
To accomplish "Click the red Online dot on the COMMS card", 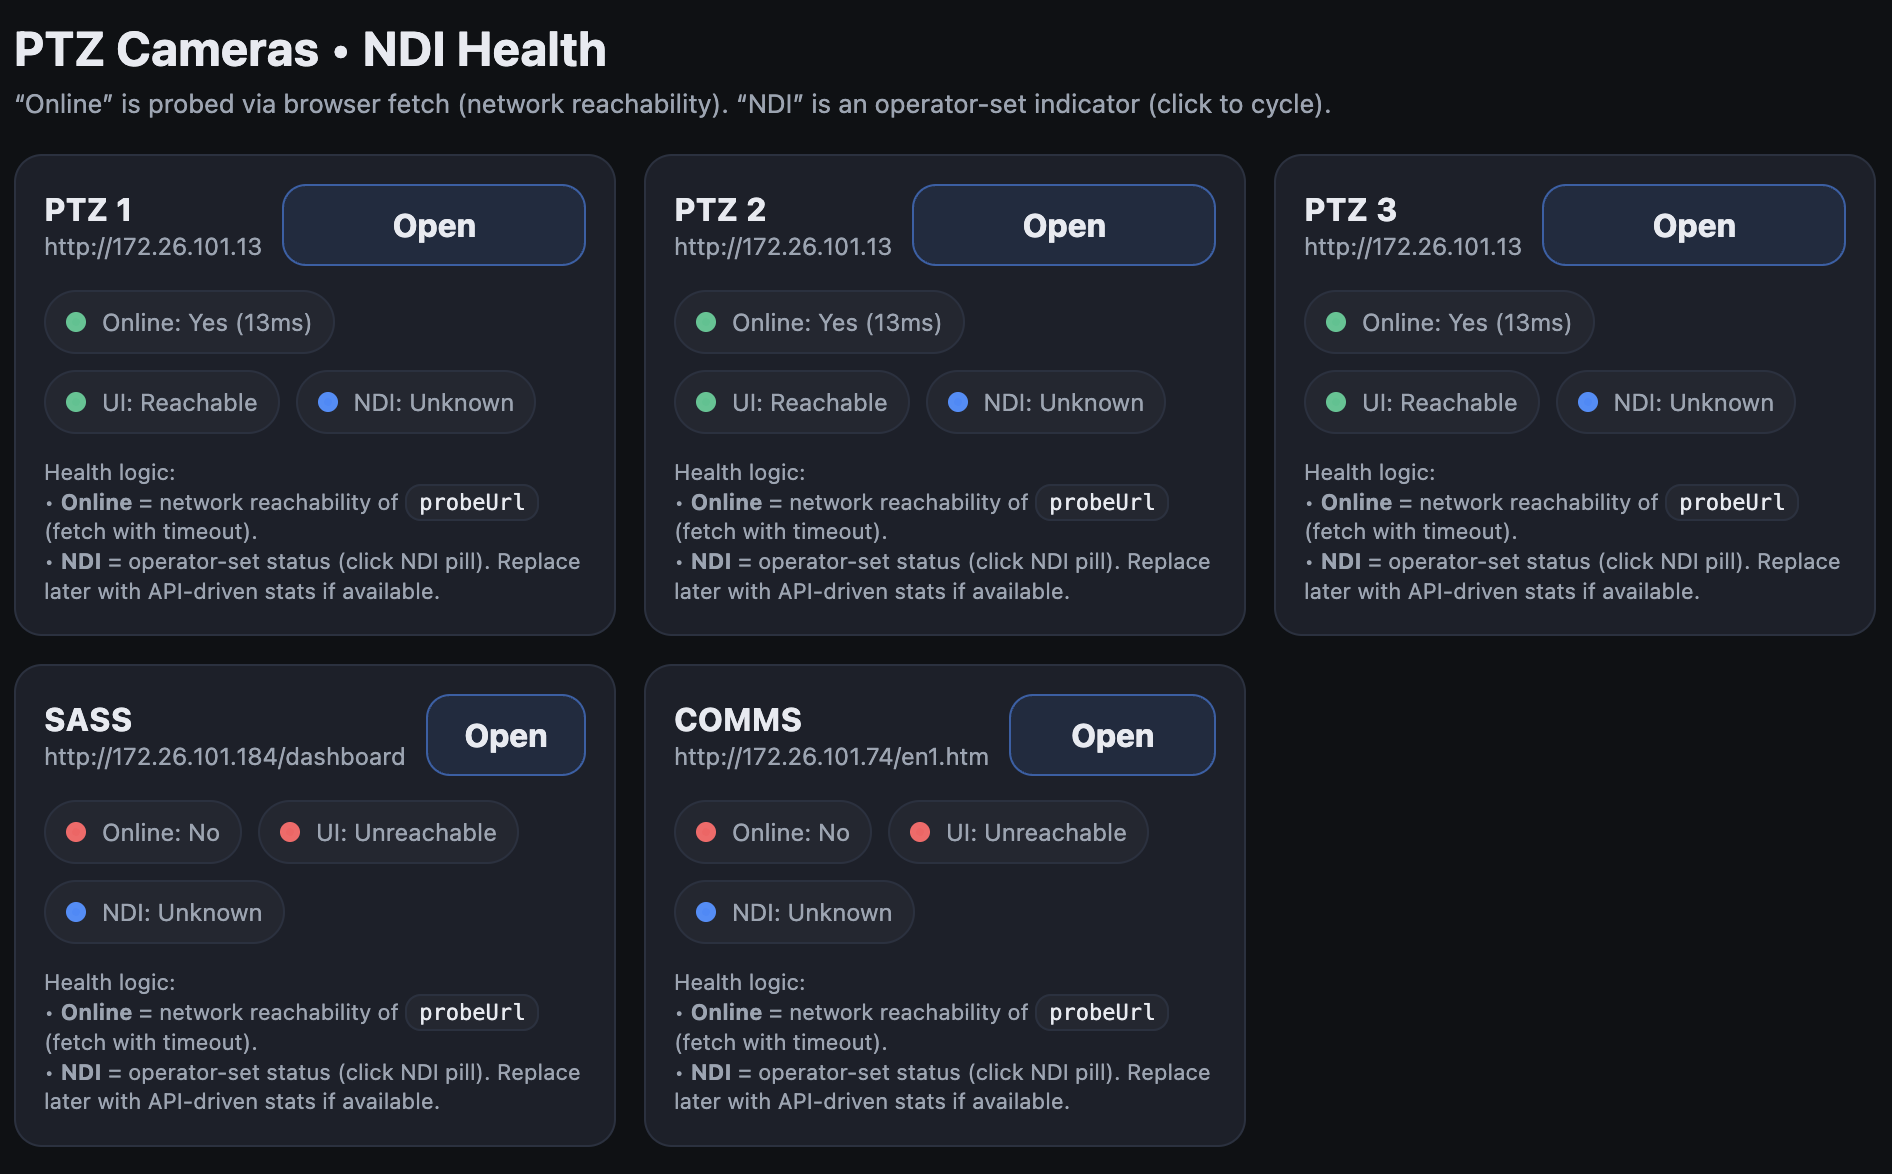I will coord(706,832).
